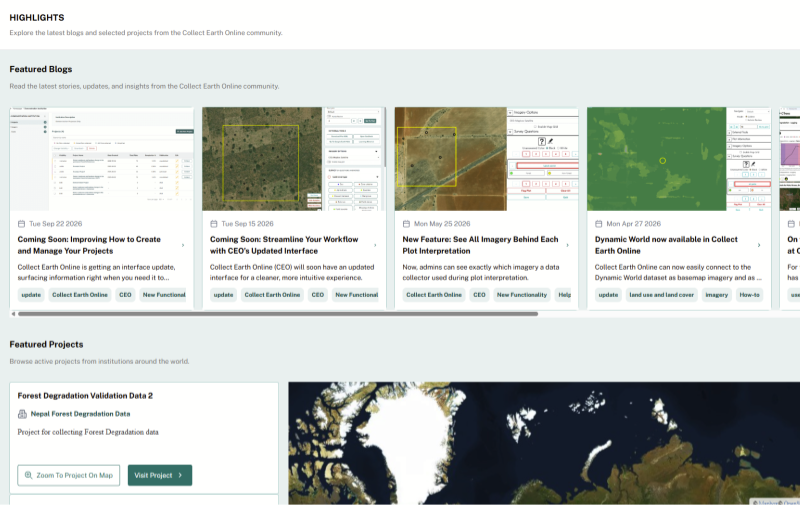Open blog New Feature: See All Imagery
The image size is (800, 505).
click(x=480, y=245)
